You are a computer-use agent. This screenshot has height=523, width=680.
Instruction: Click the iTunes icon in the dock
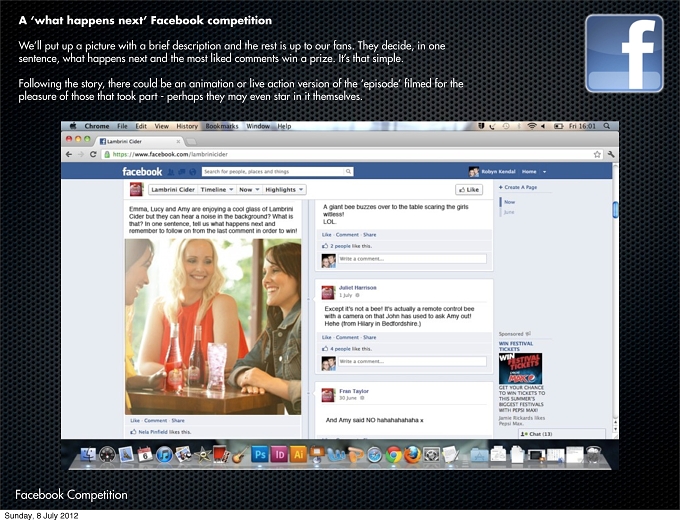point(164,454)
